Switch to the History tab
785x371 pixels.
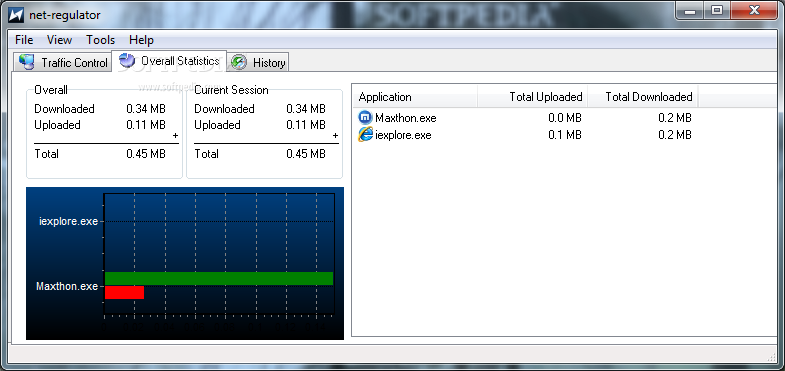click(258, 63)
